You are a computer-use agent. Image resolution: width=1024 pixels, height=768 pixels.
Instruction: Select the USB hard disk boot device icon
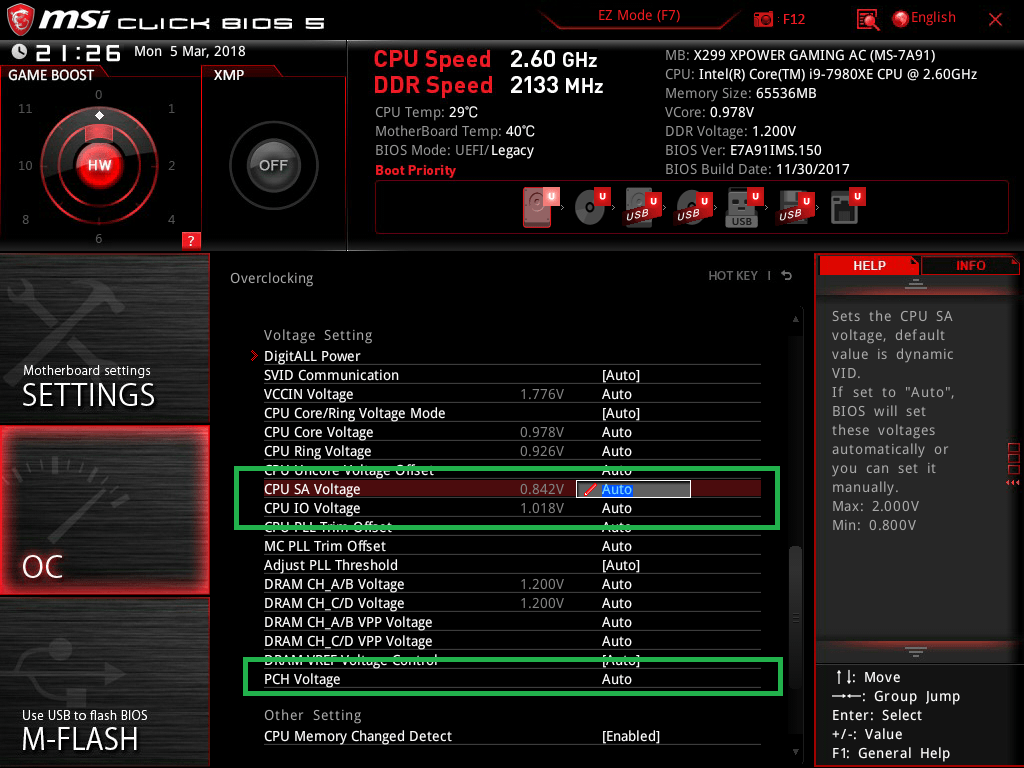click(640, 207)
